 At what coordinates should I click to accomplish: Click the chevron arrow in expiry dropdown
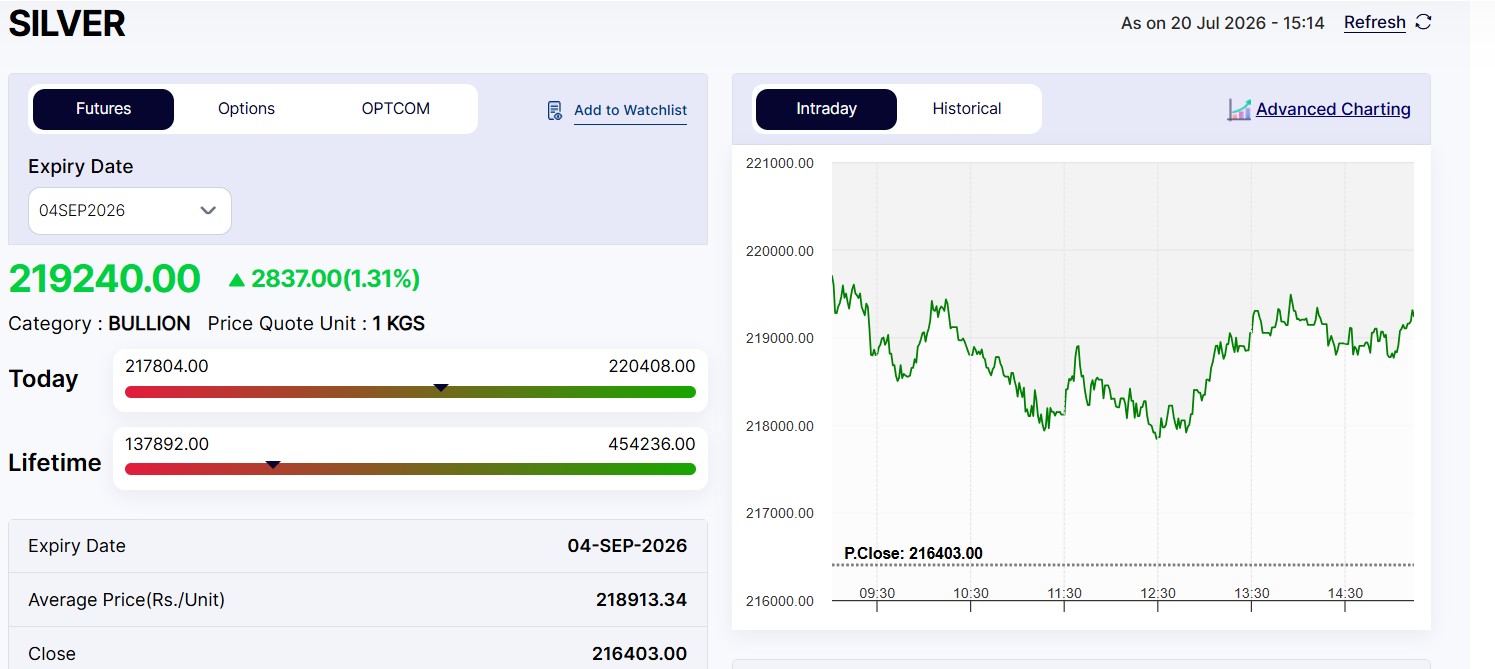(x=208, y=210)
